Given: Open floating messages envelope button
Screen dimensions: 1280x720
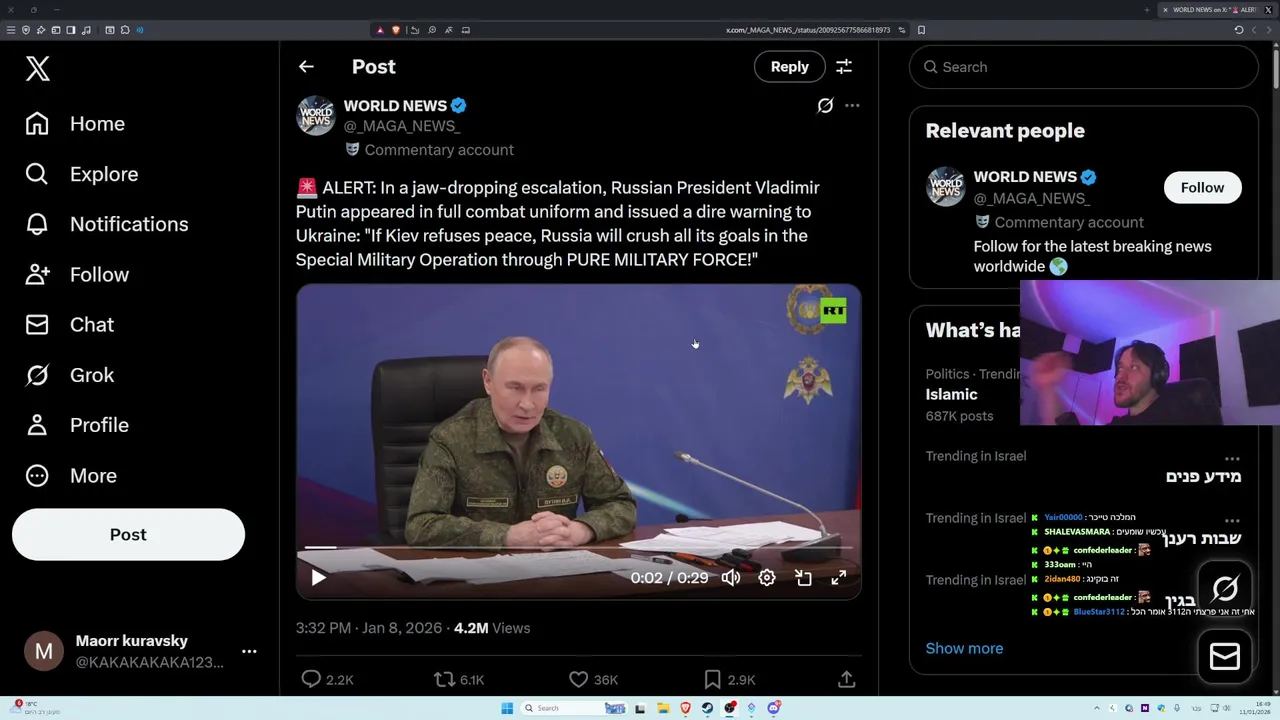Looking at the screenshot, I should 1225,656.
